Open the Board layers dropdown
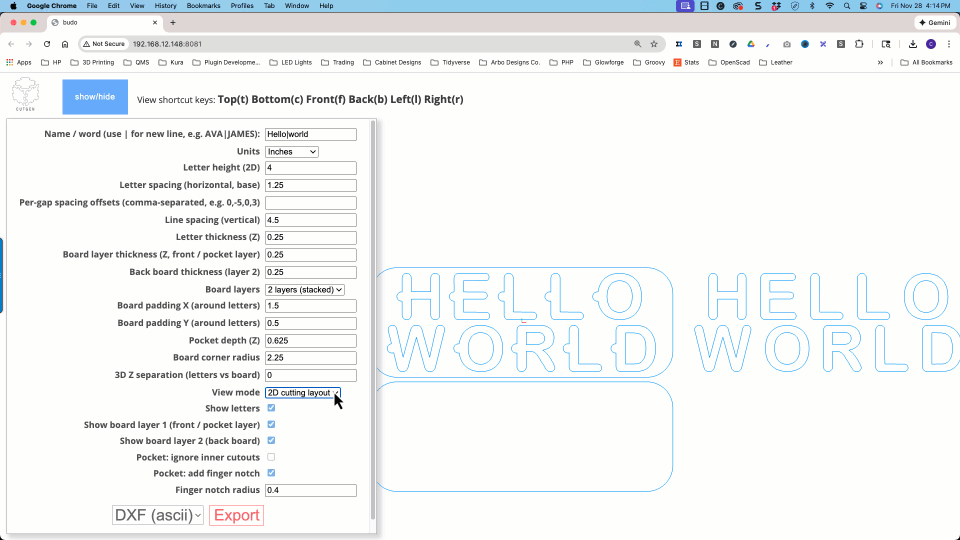The width and height of the screenshot is (960, 540). tap(305, 290)
